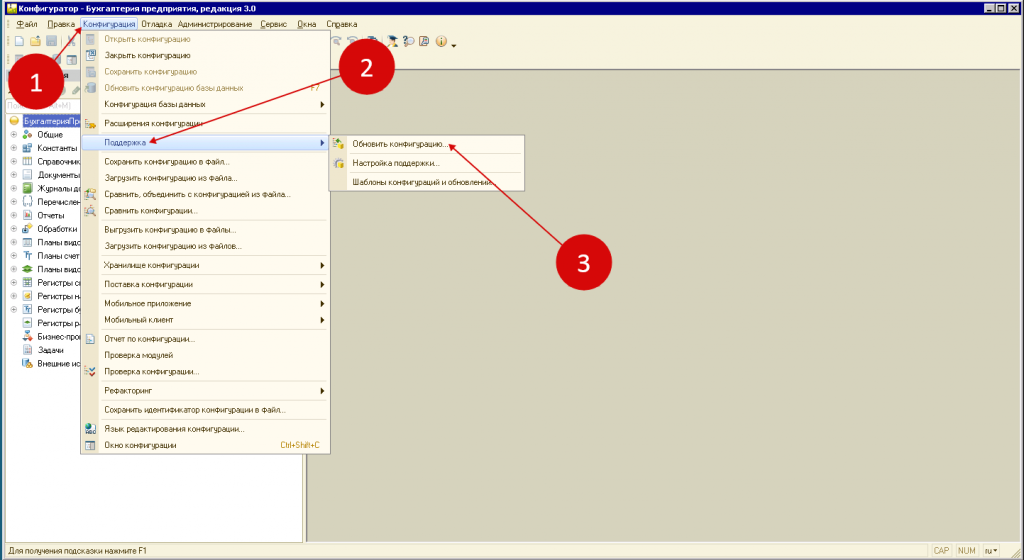The image size is (1024, 560).
Task: Open the Syntax assistant graduate-cap icon
Action: tap(392, 41)
